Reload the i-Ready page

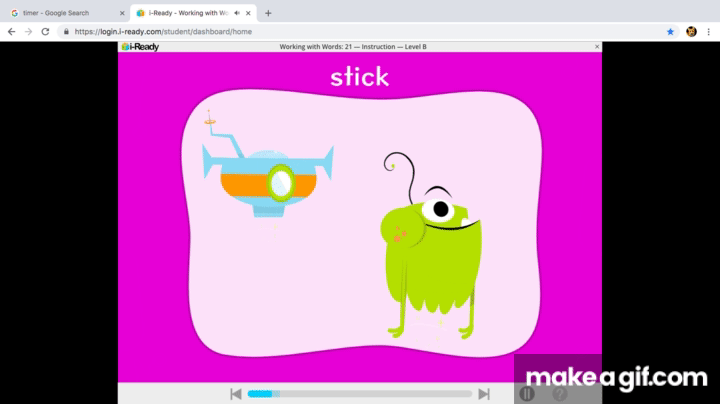coord(45,31)
